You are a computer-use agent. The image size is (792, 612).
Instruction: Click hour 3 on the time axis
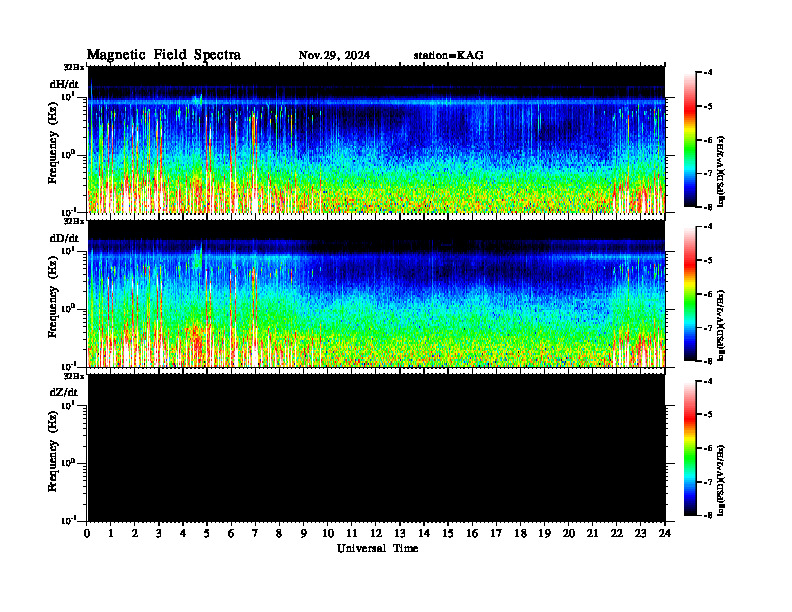point(159,533)
